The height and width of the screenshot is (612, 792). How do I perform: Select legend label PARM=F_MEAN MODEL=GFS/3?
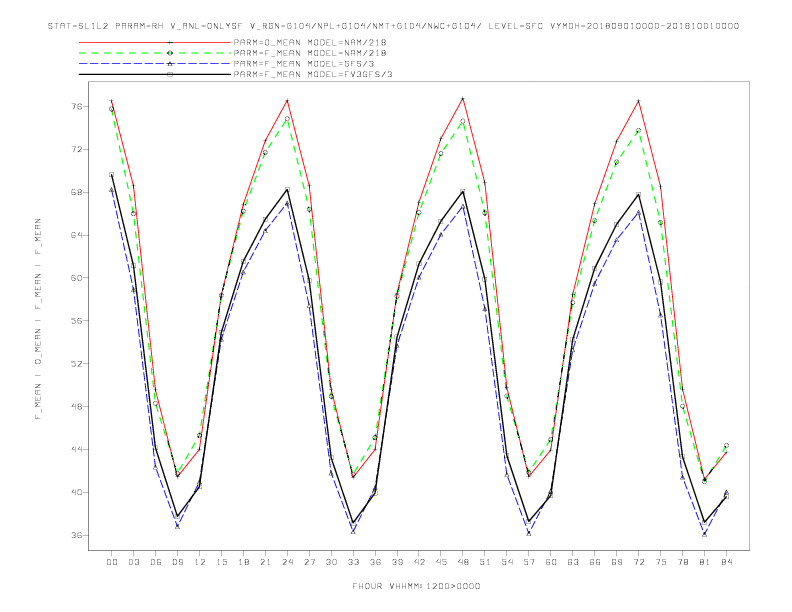[304, 64]
